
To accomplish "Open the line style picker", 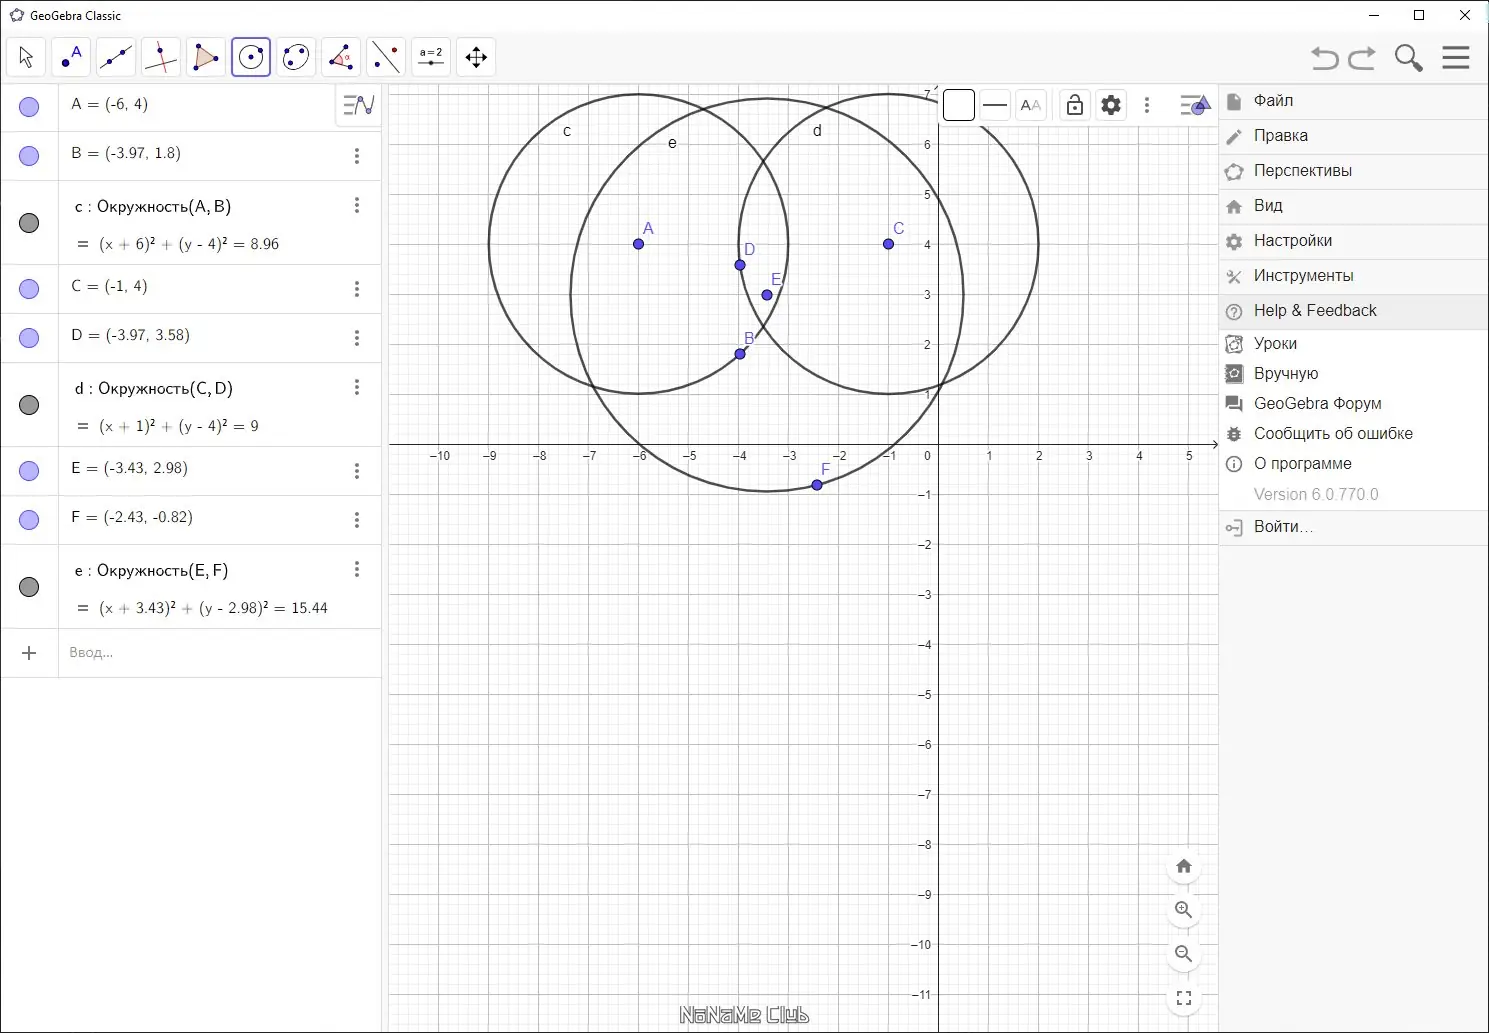I will pyautogui.click(x=995, y=105).
